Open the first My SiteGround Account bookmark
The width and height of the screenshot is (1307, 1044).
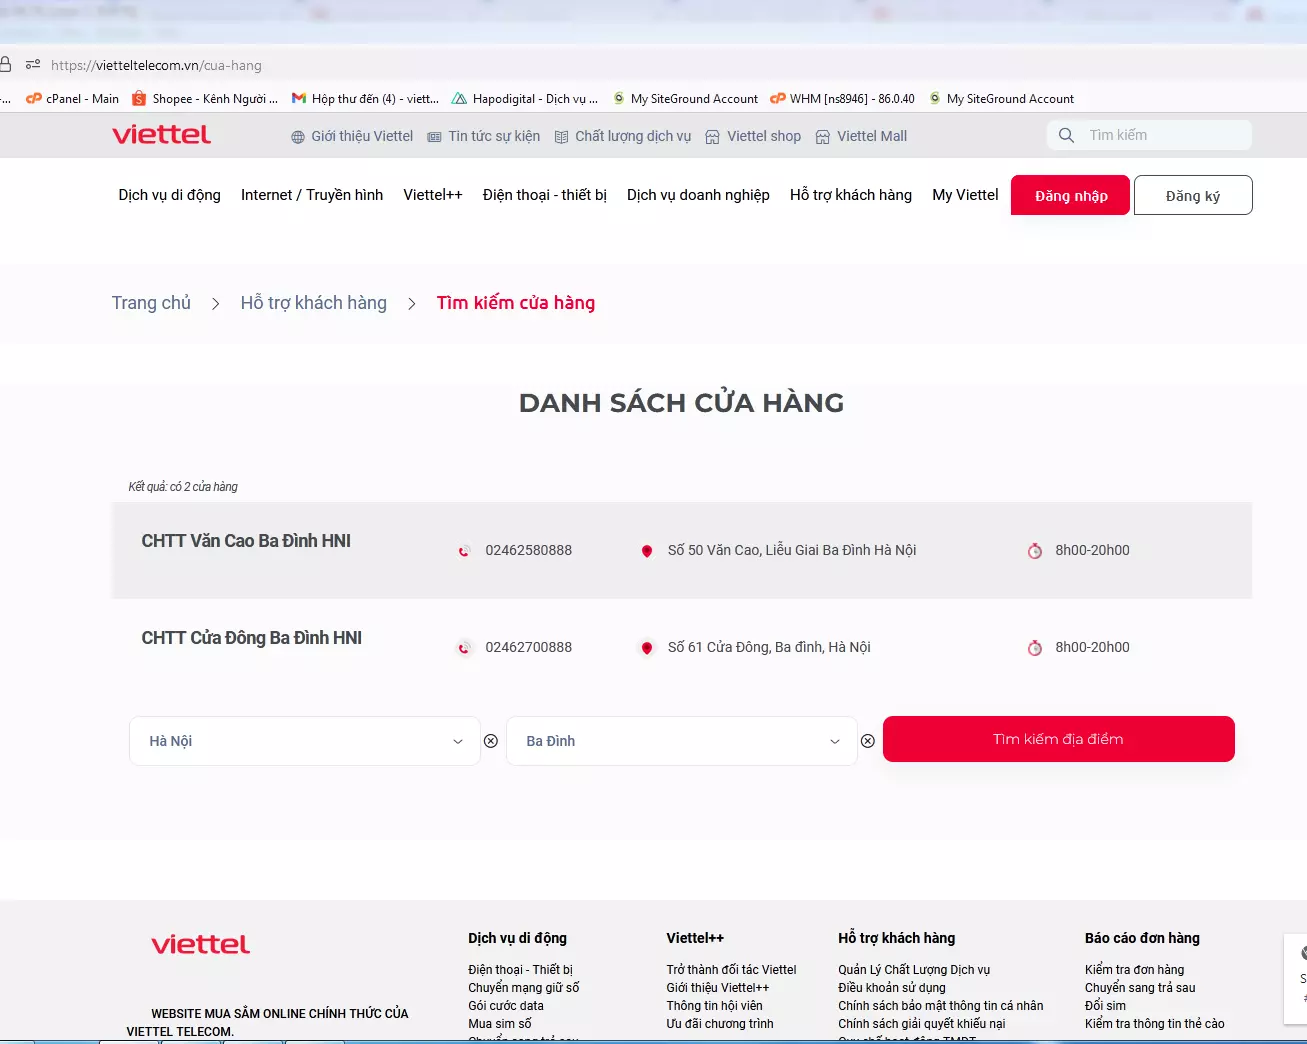pos(685,99)
